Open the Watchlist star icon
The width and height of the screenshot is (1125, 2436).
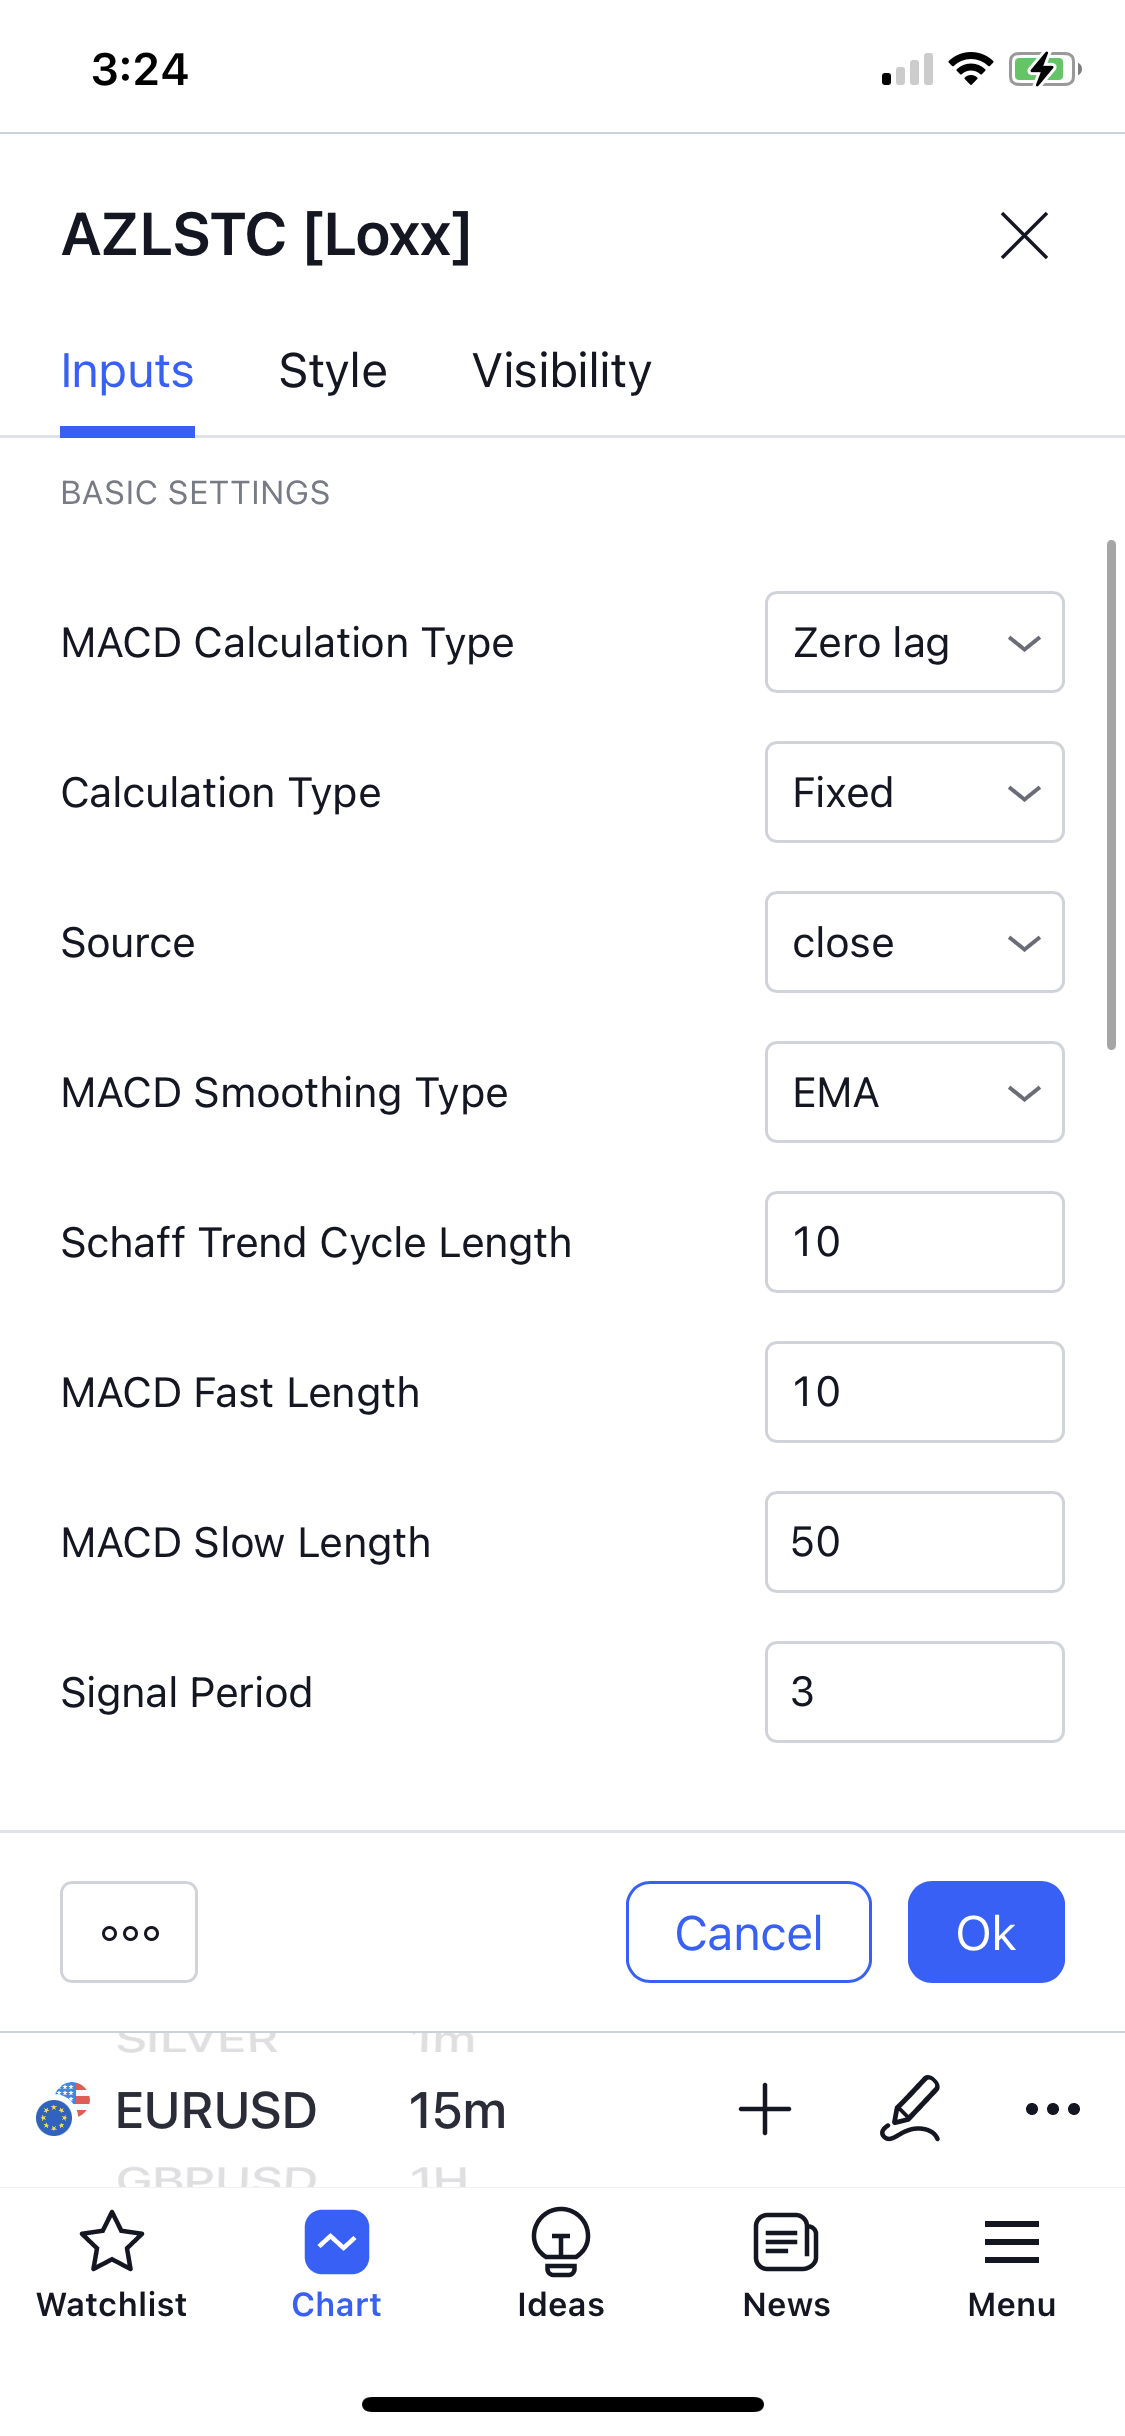(x=111, y=2241)
